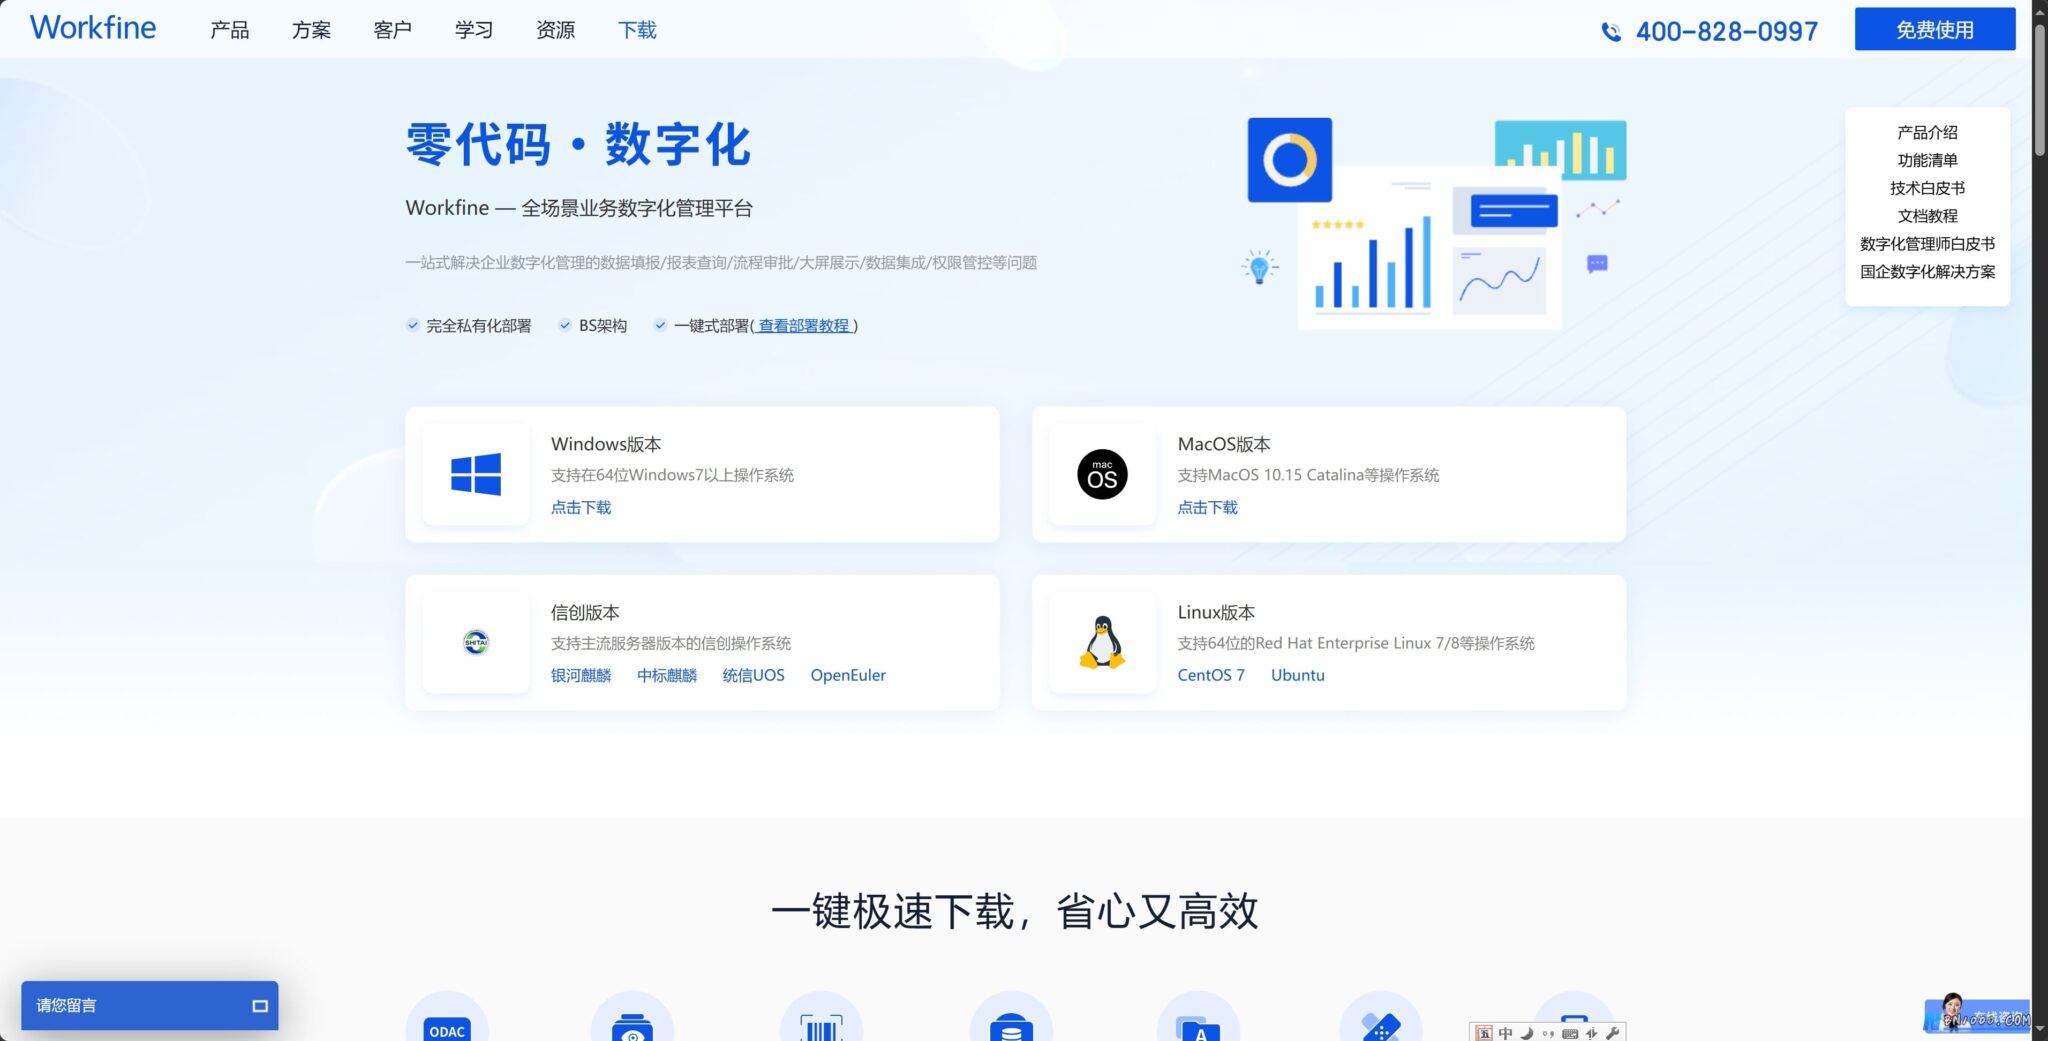Click the Windows版本 title
The height and width of the screenshot is (1041, 2048).
point(606,444)
